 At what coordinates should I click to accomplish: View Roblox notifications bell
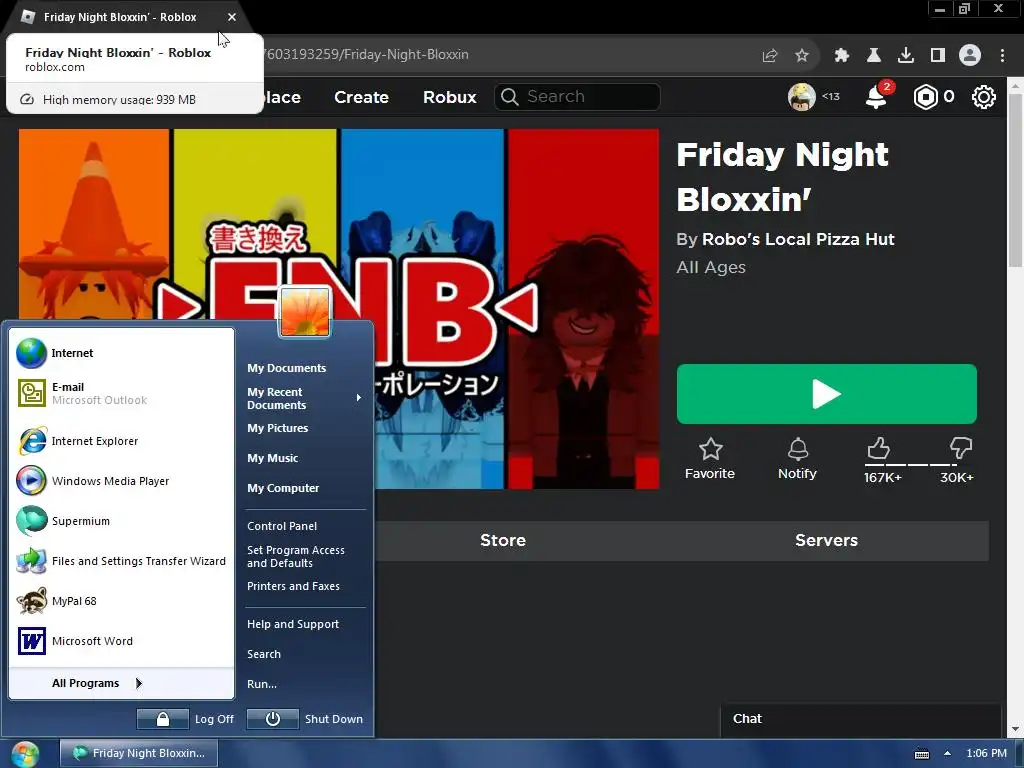click(876, 97)
